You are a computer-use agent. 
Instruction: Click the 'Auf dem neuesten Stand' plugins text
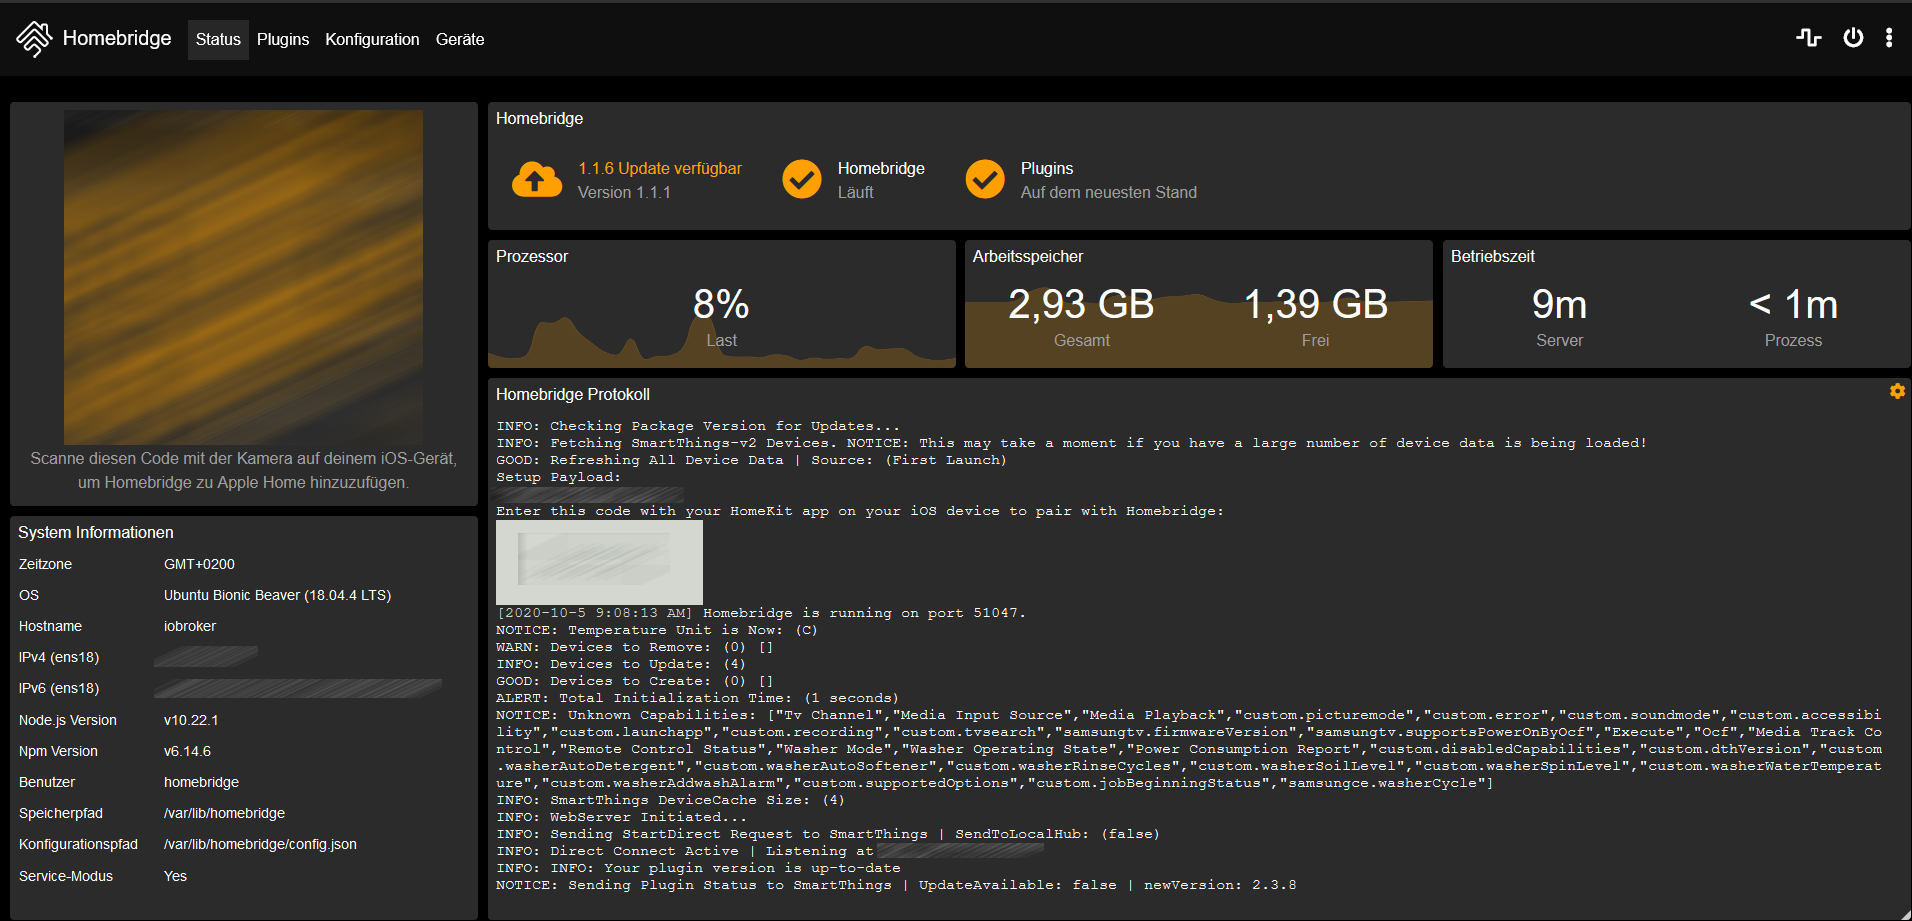(1108, 192)
